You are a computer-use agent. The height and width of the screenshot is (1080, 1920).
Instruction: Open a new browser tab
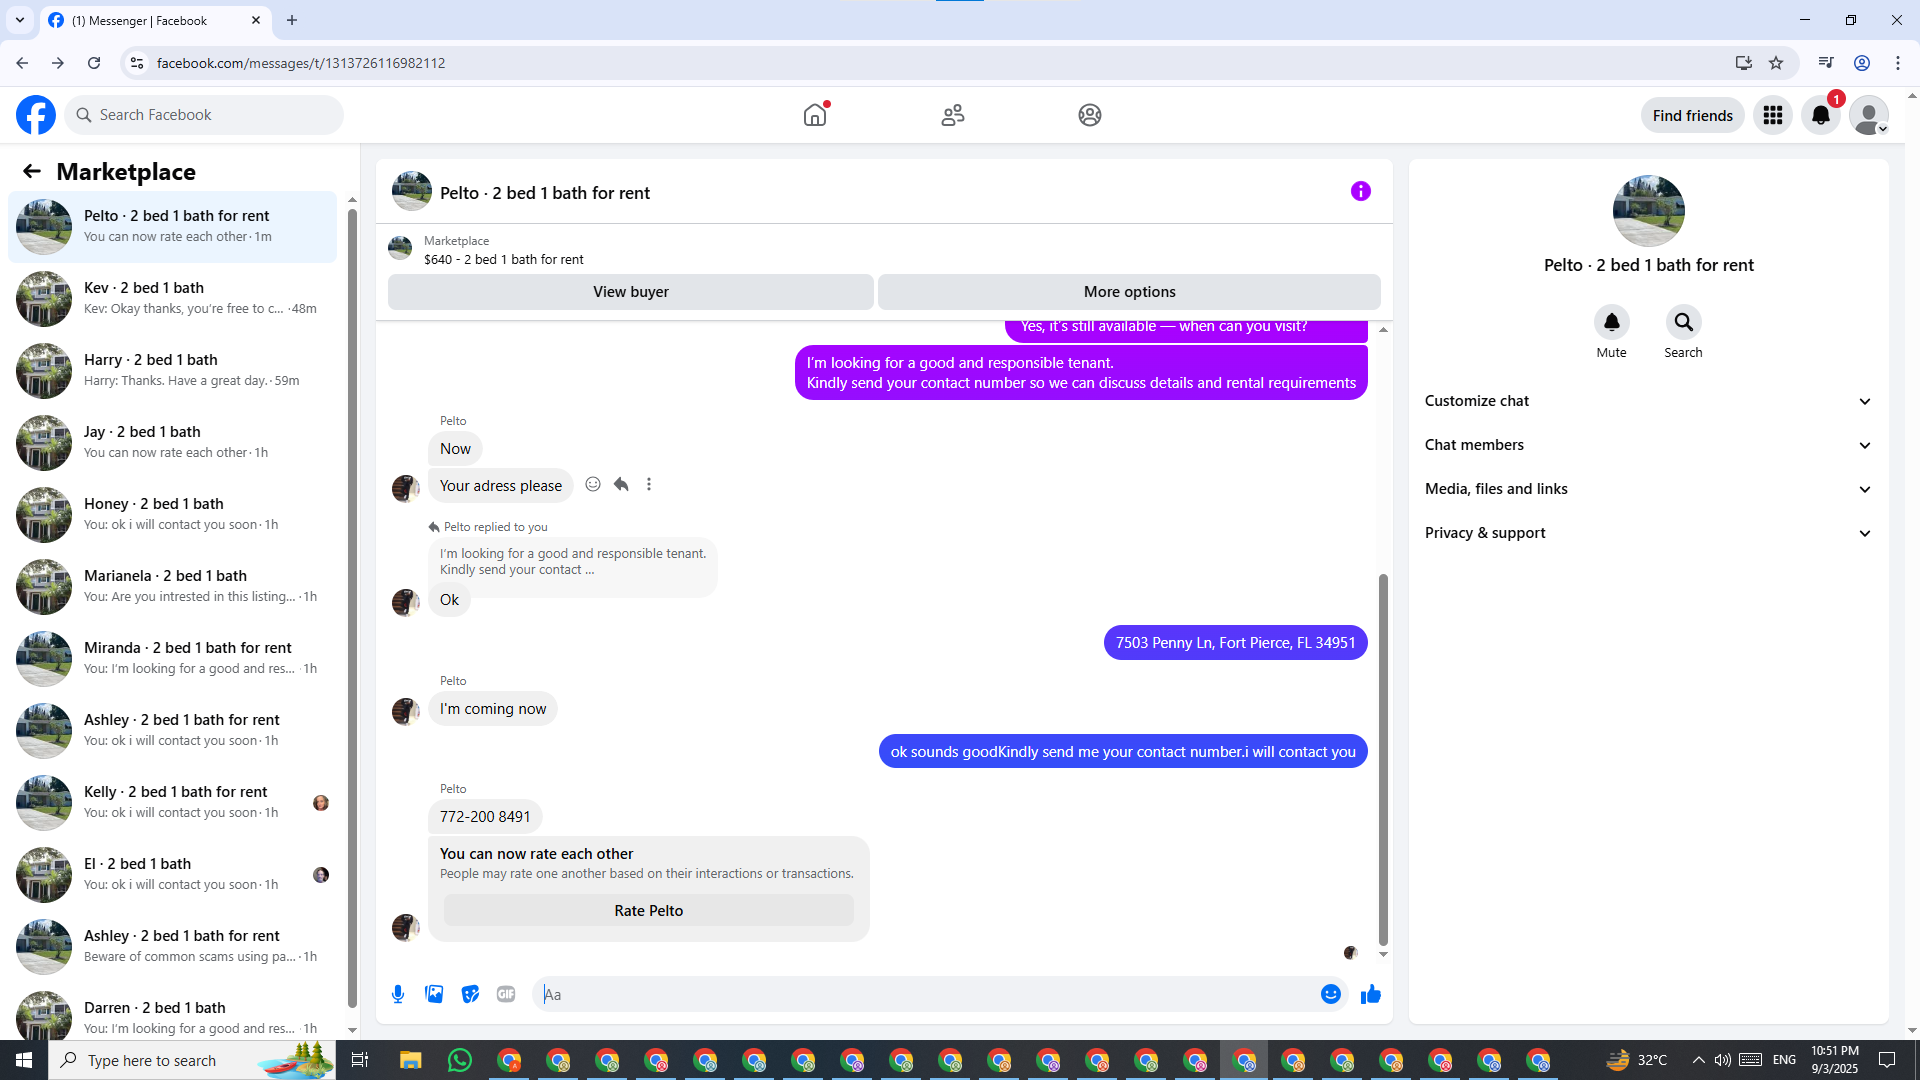click(x=292, y=20)
